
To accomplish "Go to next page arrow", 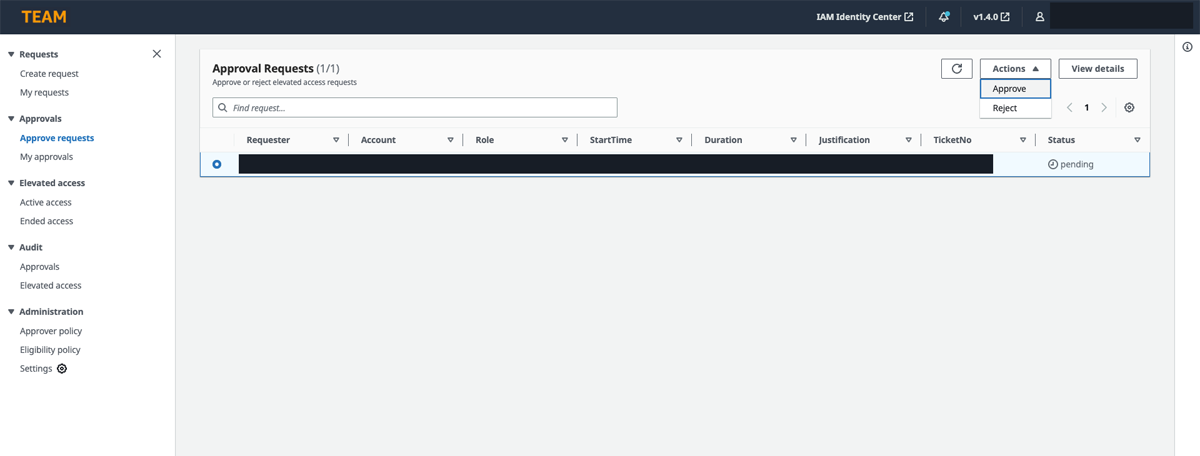I will click(1104, 108).
